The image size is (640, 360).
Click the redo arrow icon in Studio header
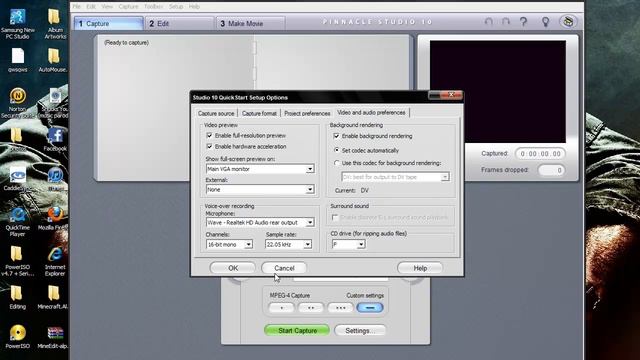[x=506, y=22]
